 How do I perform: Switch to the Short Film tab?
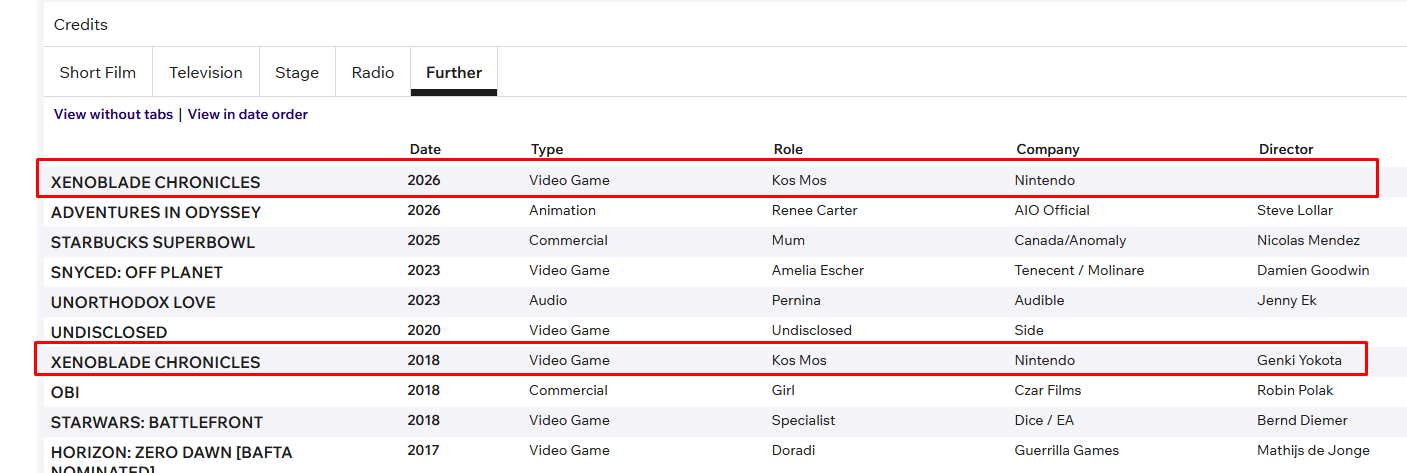(98, 72)
